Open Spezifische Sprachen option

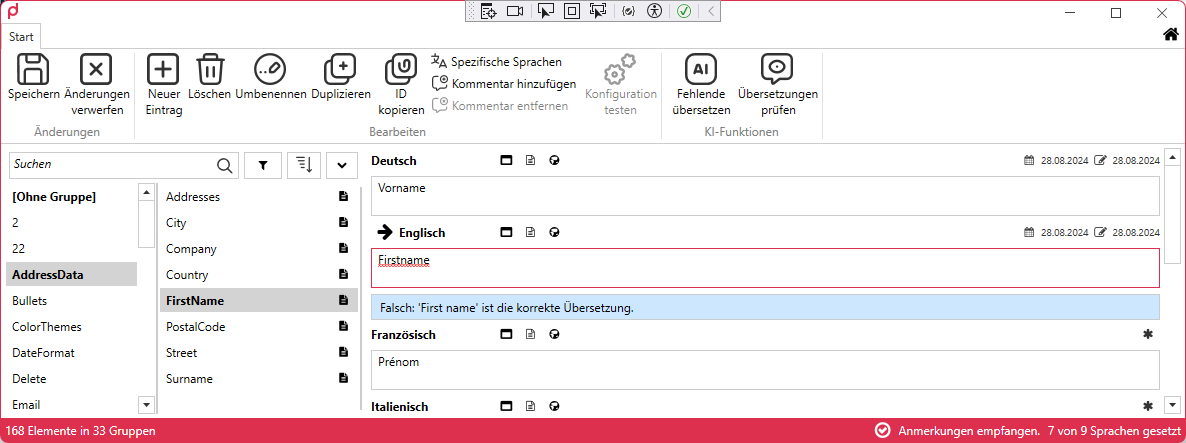pyautogui.click(x=497, y=61)
